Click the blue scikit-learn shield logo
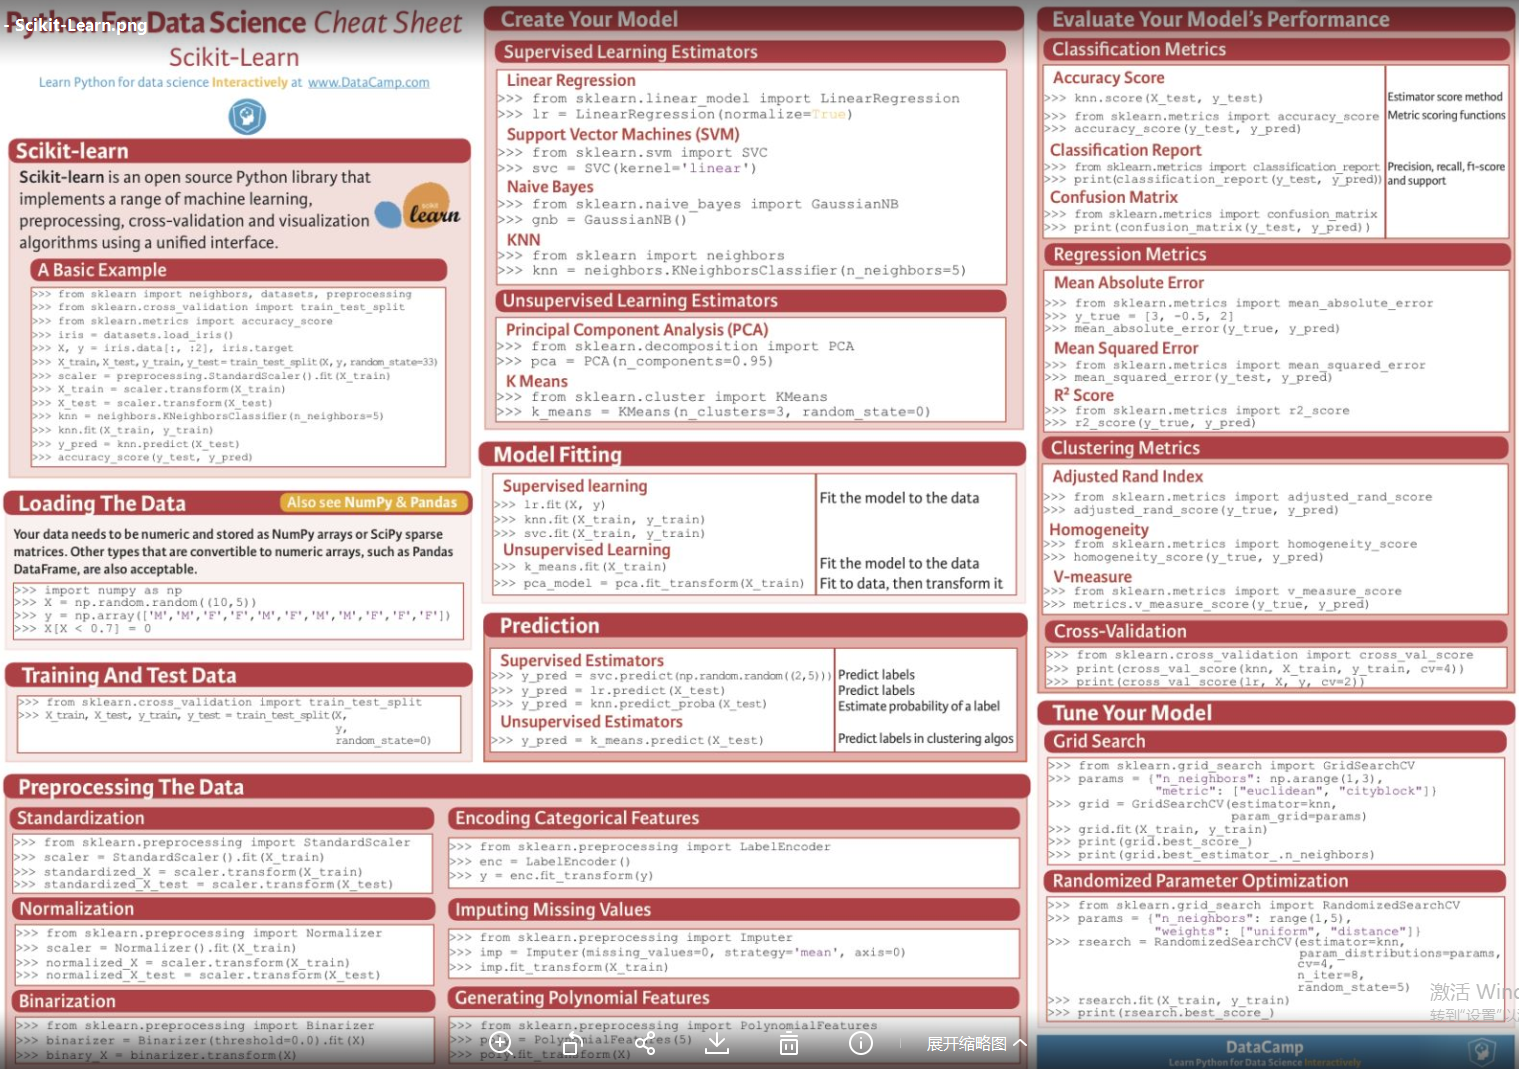 [246, 117]
